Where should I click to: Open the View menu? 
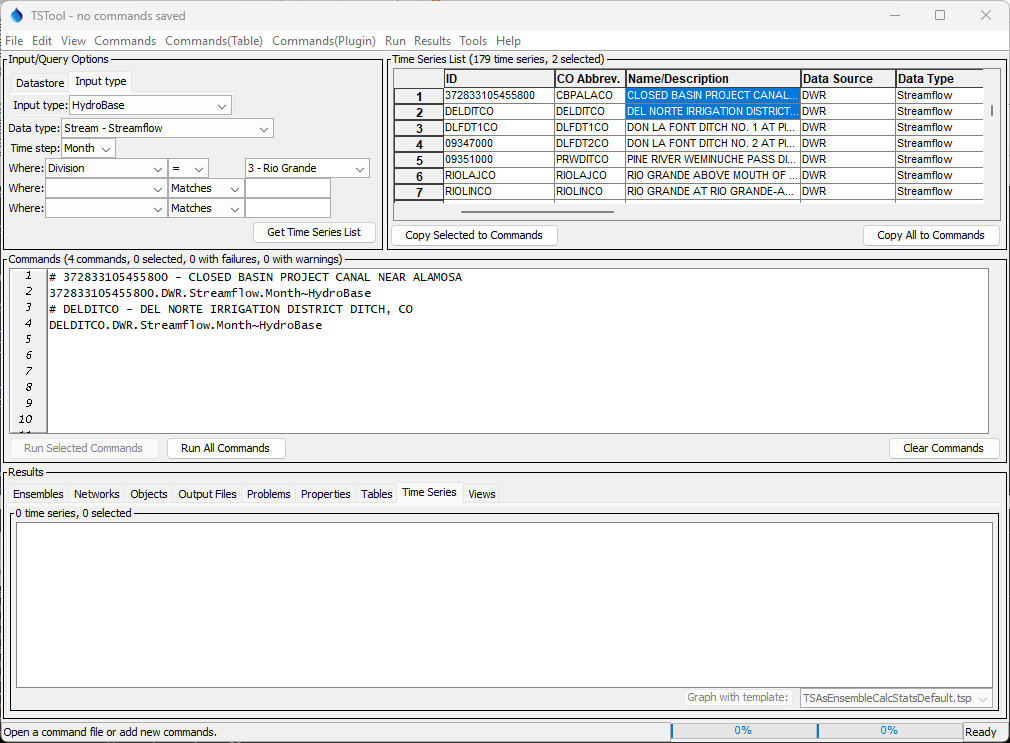click(x=73, y=41)
